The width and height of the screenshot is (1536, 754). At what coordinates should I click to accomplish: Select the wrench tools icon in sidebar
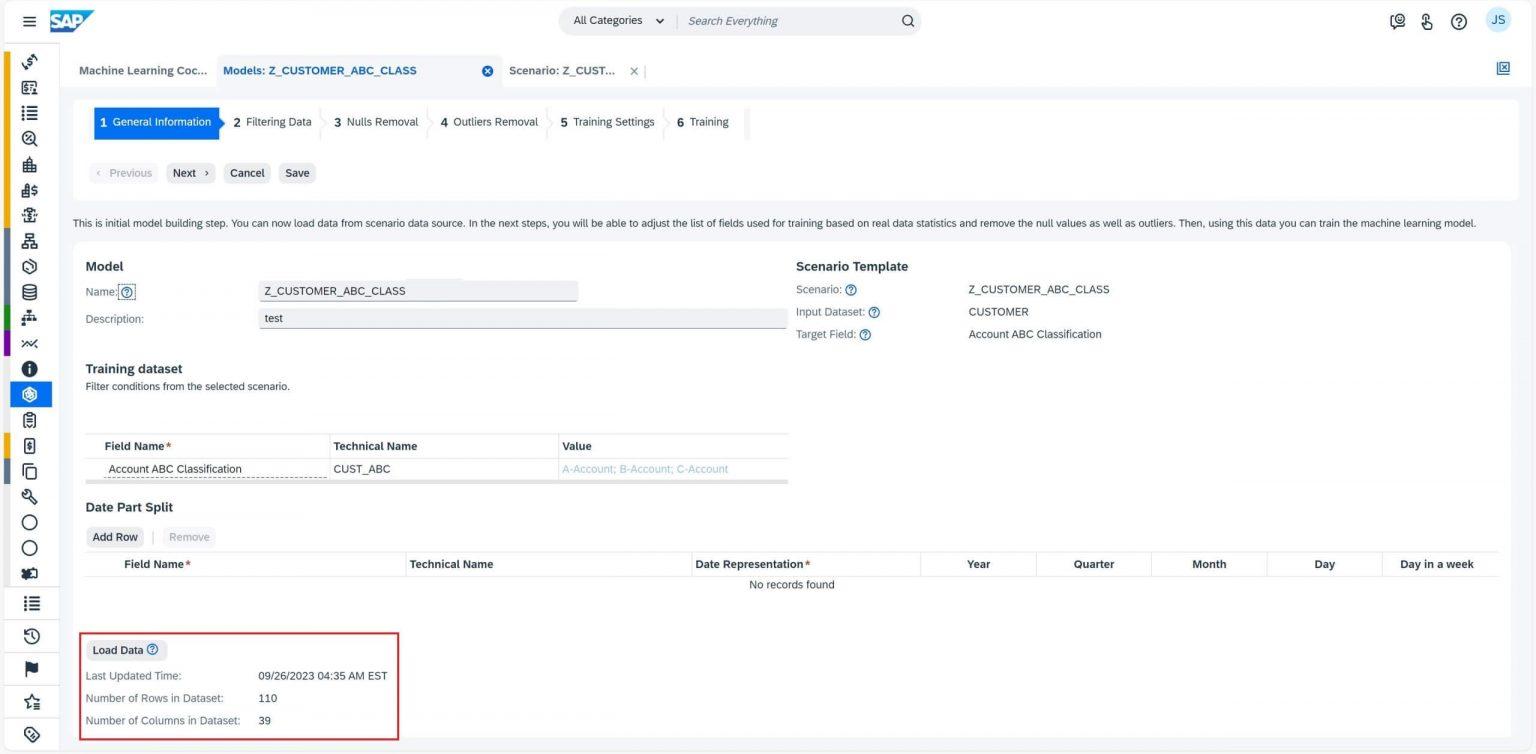pyautogui.click(x=29, y=497)
